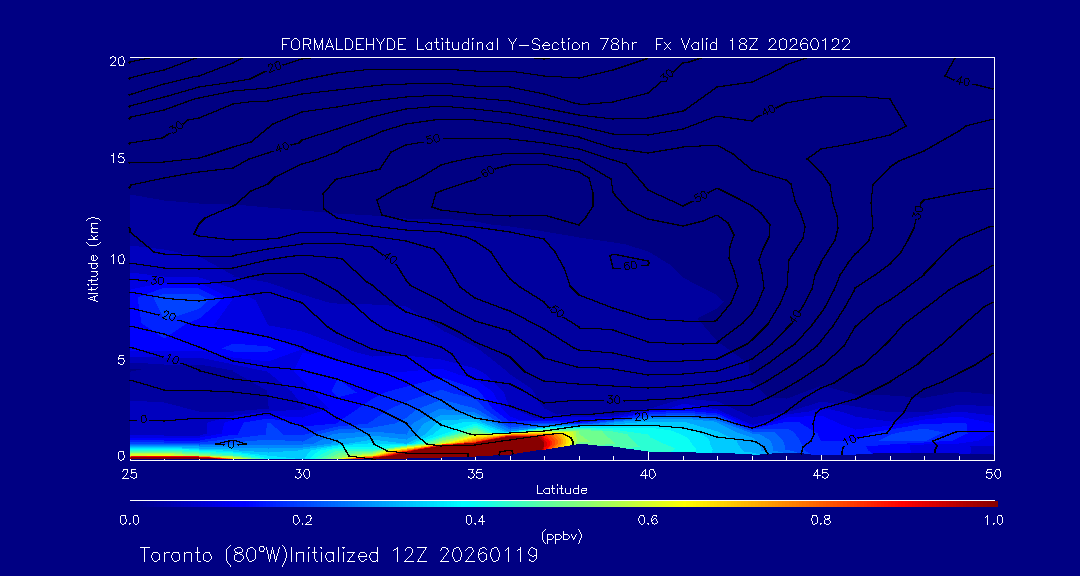Click the latitude axis tick label 40
The image size is (1080, 576).
pos(648,473)
